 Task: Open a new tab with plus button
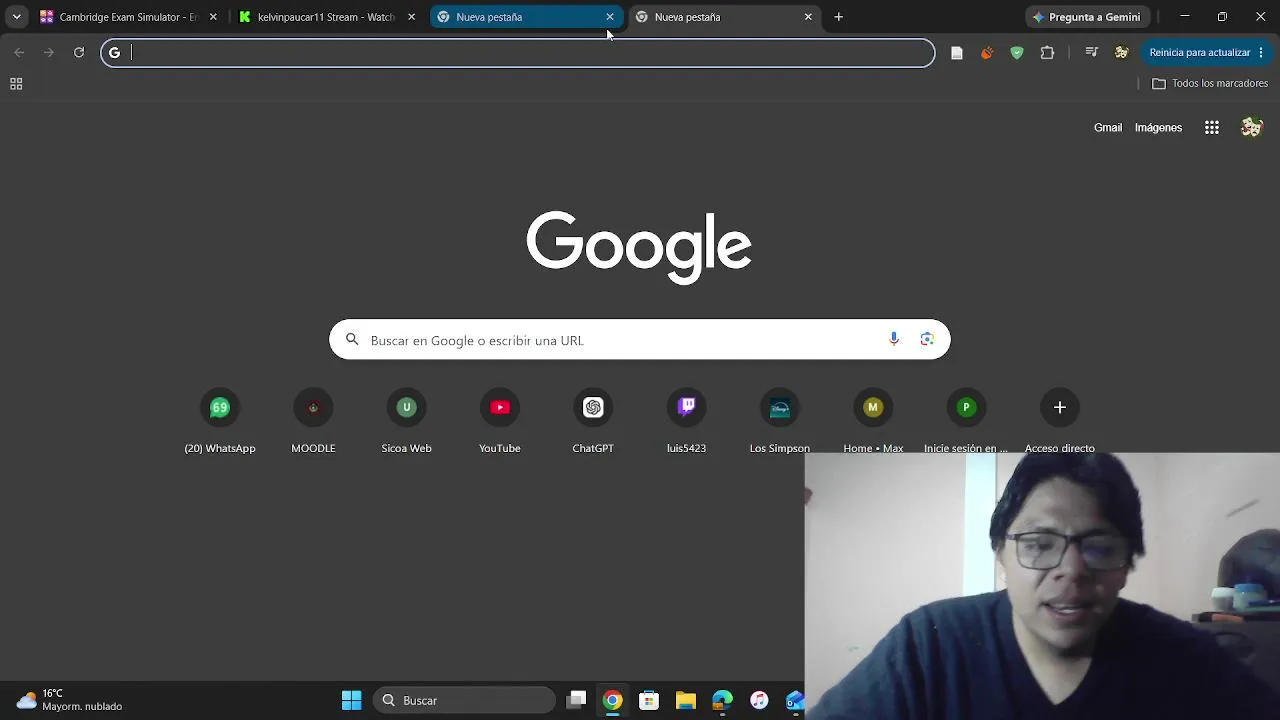[839, 17]
